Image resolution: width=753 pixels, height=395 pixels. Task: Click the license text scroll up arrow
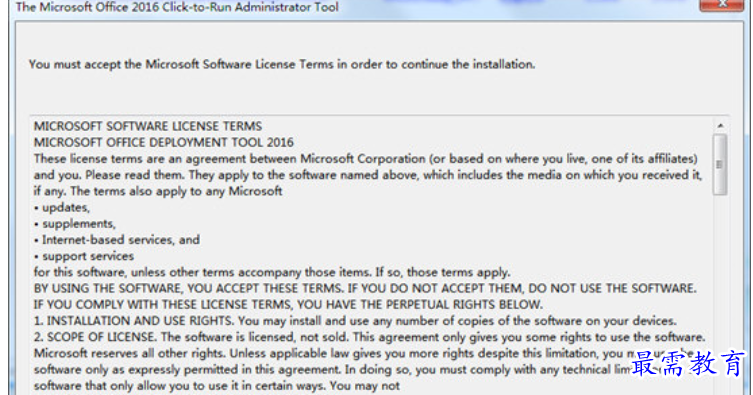pos(720,126)
